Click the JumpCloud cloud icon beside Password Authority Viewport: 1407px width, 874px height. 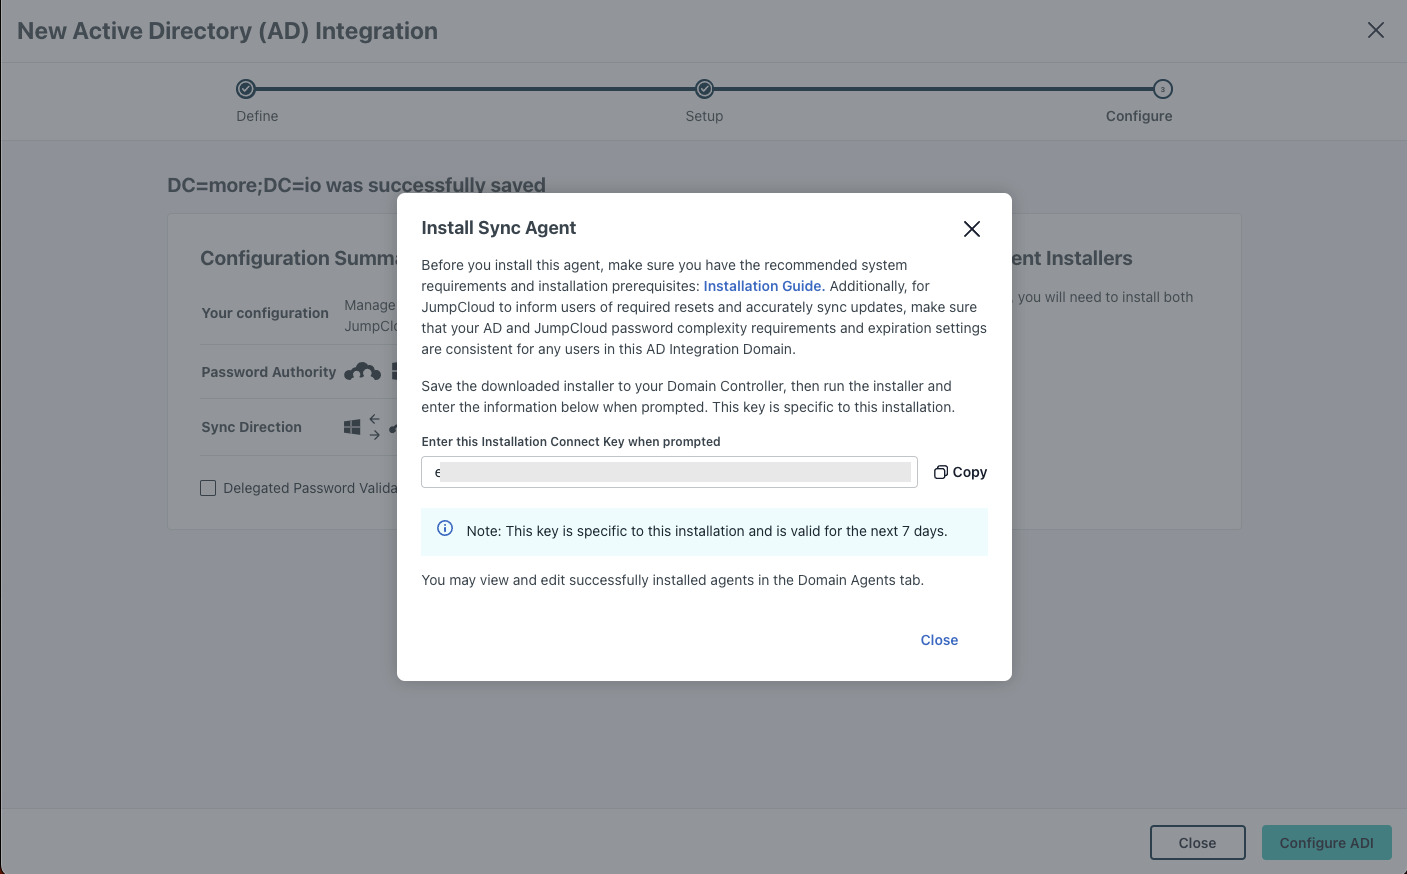pos(362,371)
